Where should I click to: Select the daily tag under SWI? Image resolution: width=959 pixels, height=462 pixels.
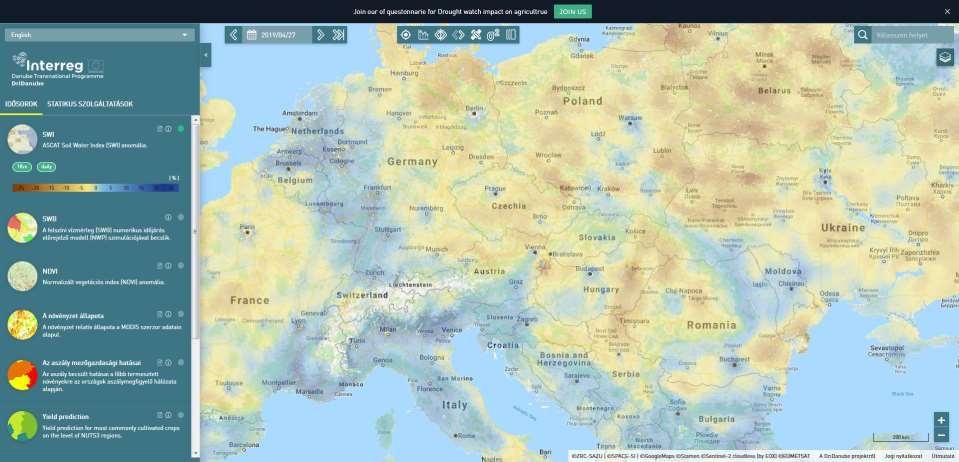point(46,166)
